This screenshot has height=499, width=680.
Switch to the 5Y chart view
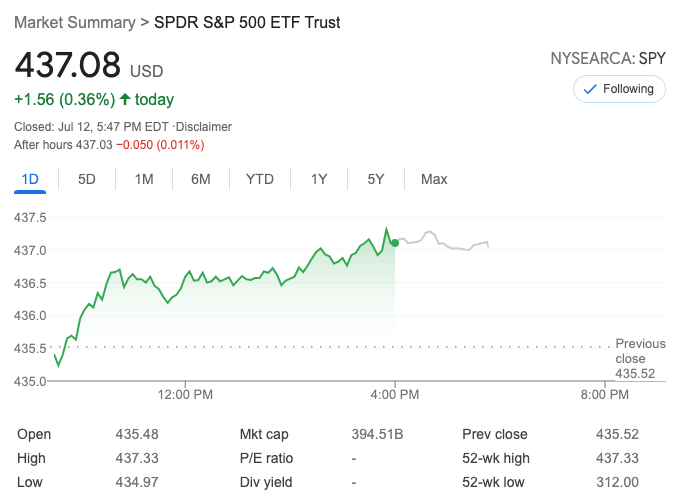(376, 179)
